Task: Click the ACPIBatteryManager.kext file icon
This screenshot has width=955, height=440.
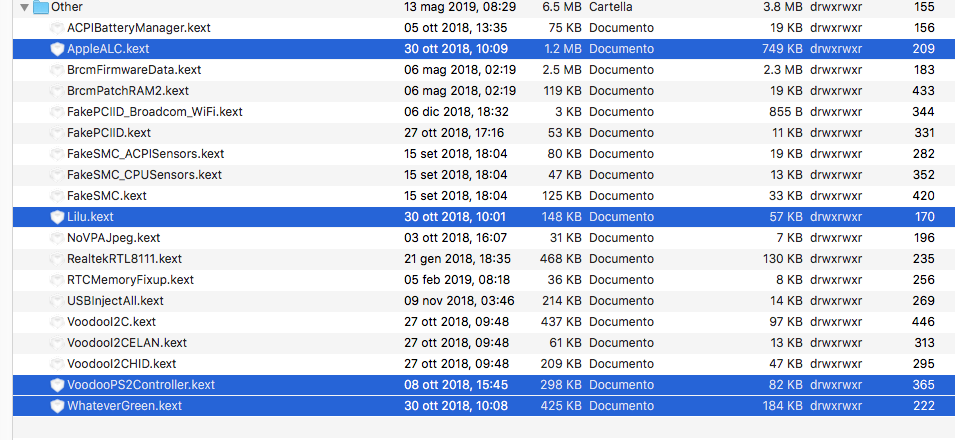Action: click(57, 28)
